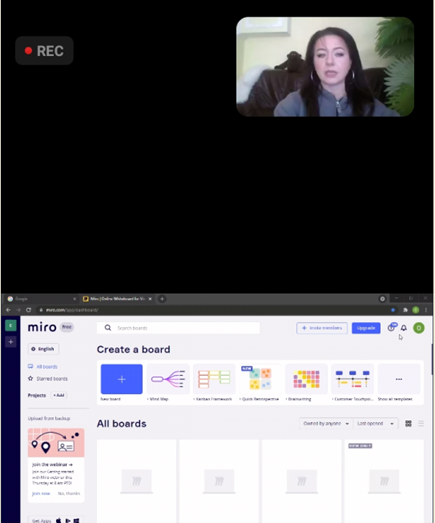Screen dimensions: 435x523
Task: Expand the Last opened sort dropdown
Action: click(x=375, y=423)
